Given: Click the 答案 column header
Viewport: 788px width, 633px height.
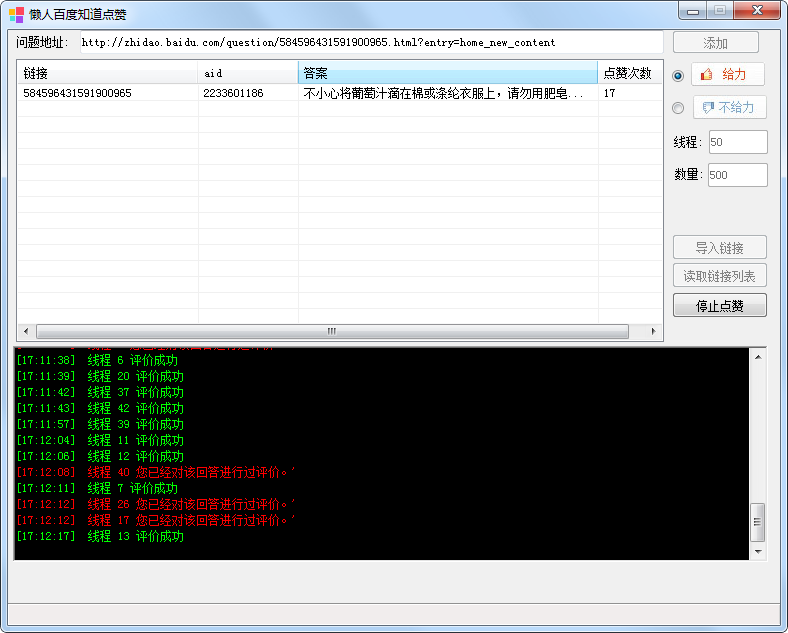Looking at the screenshot, I should click(447, 73).
